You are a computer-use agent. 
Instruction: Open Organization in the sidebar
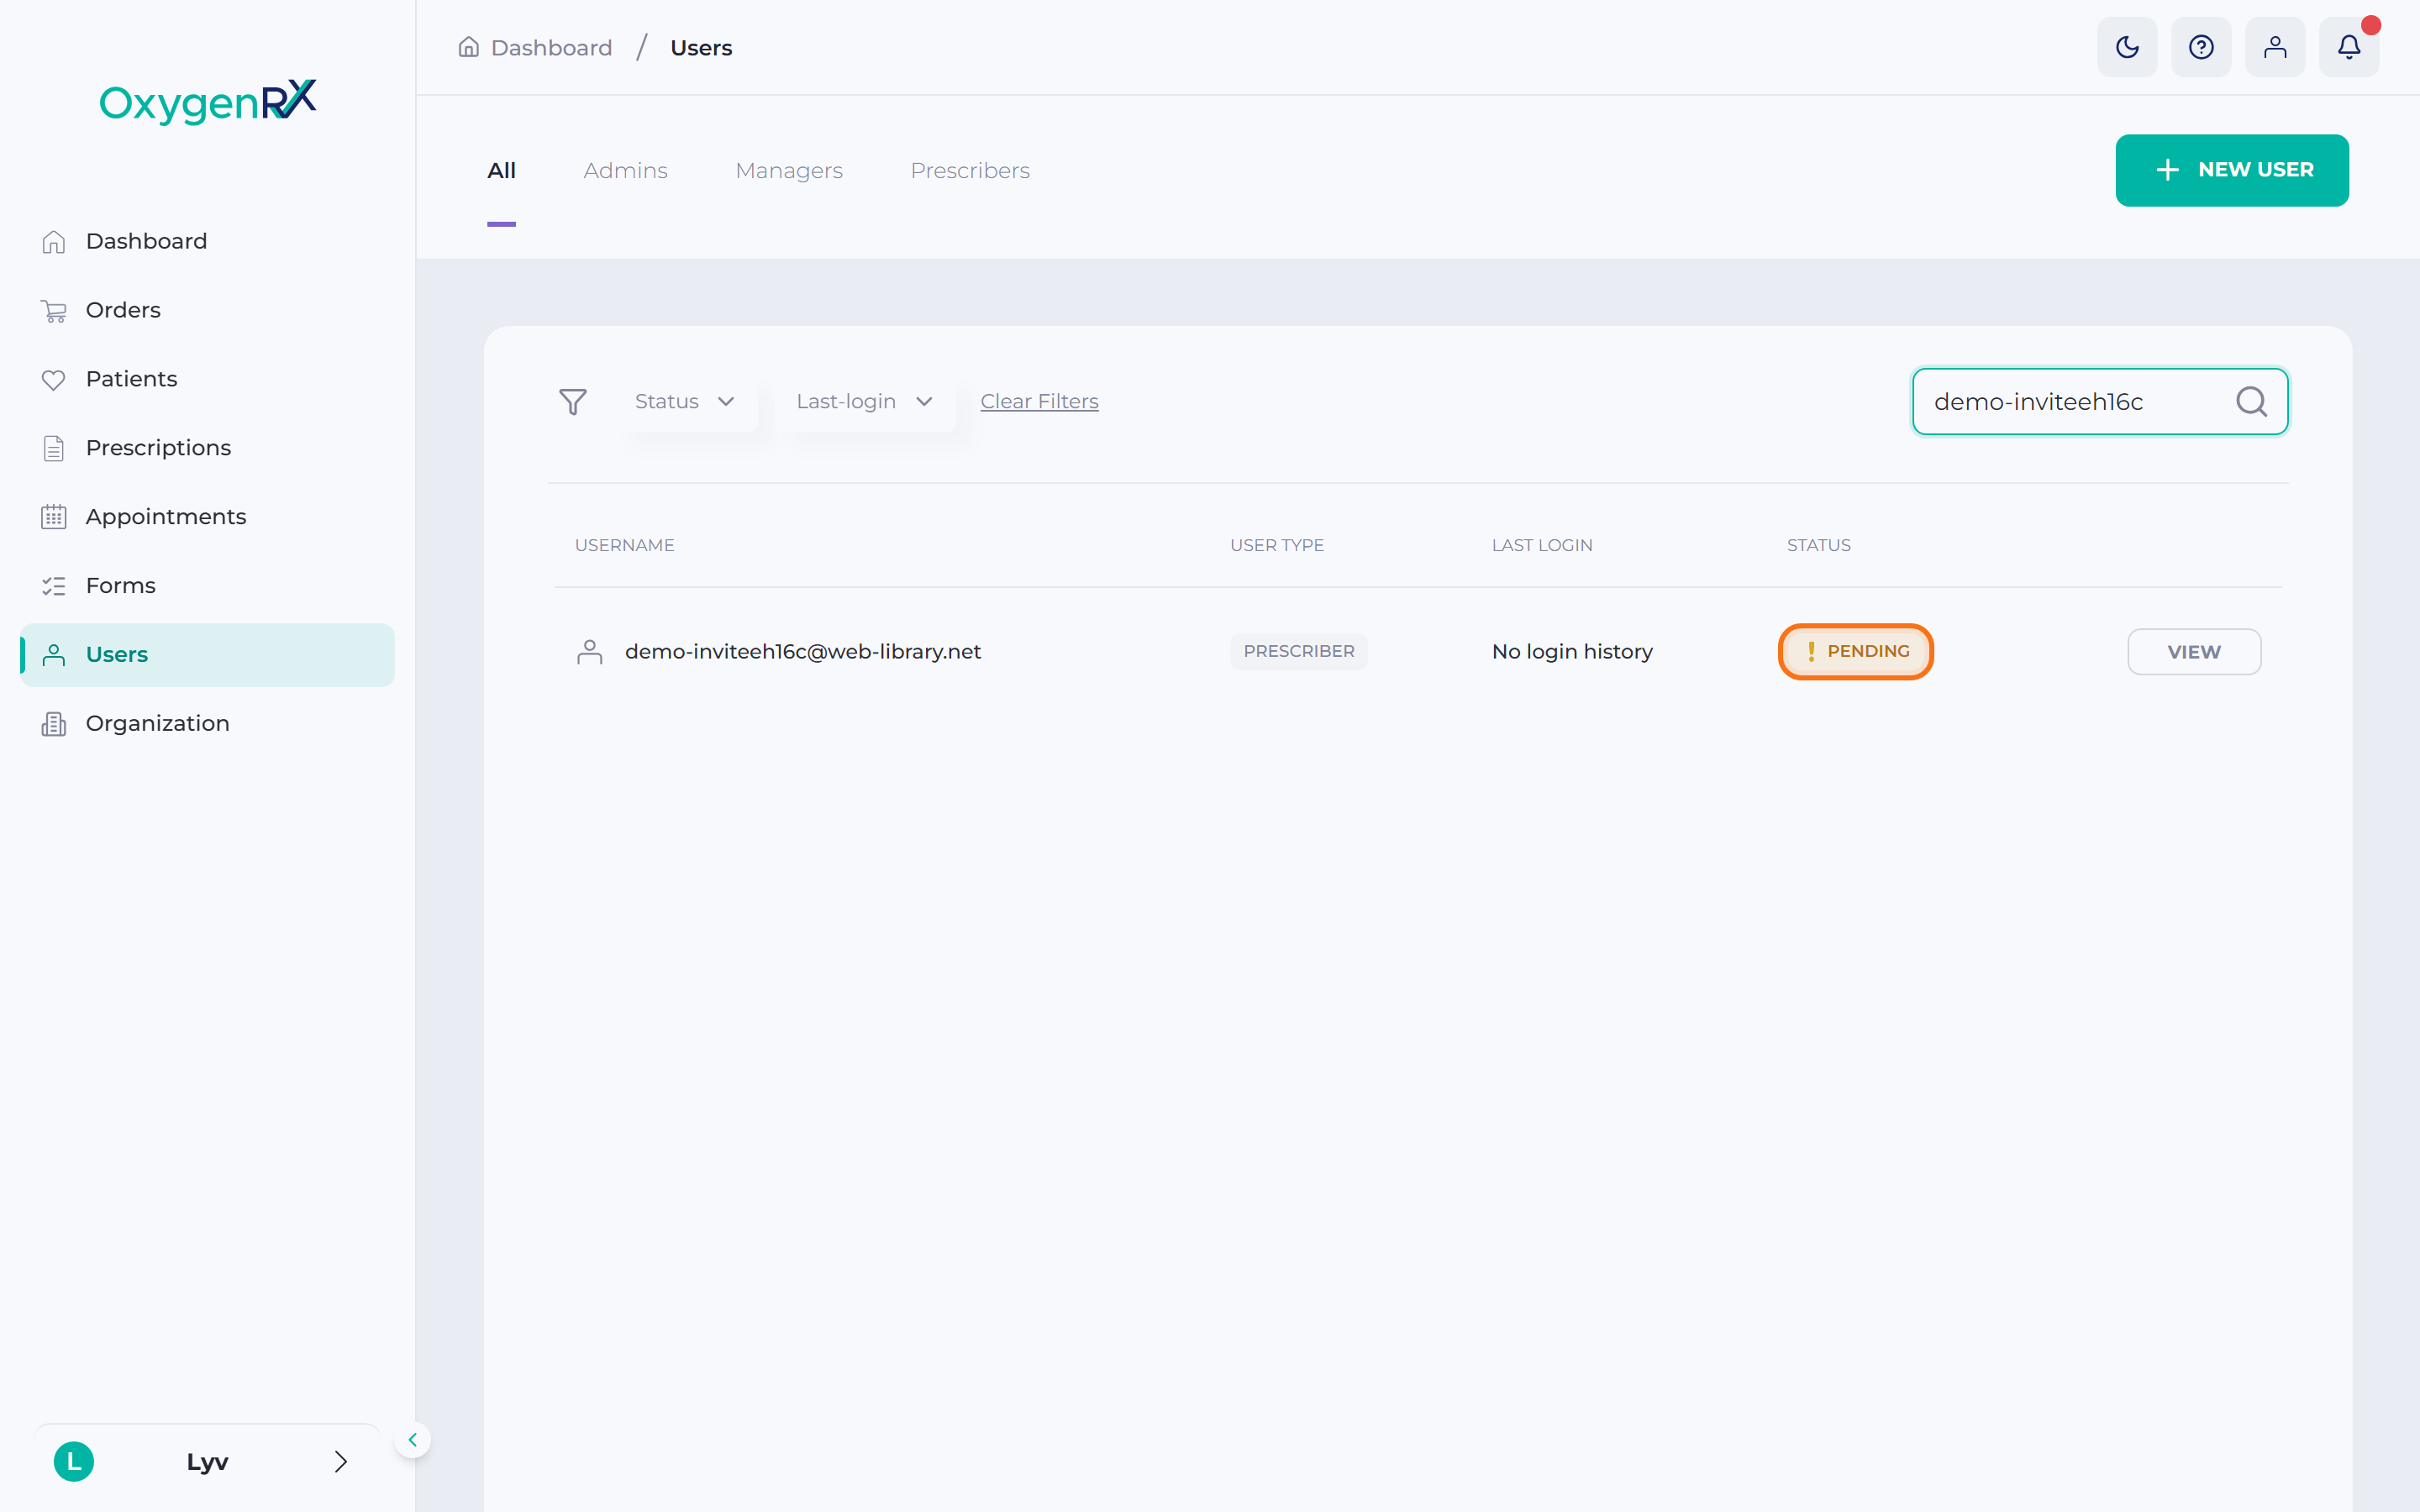point(208,724)
